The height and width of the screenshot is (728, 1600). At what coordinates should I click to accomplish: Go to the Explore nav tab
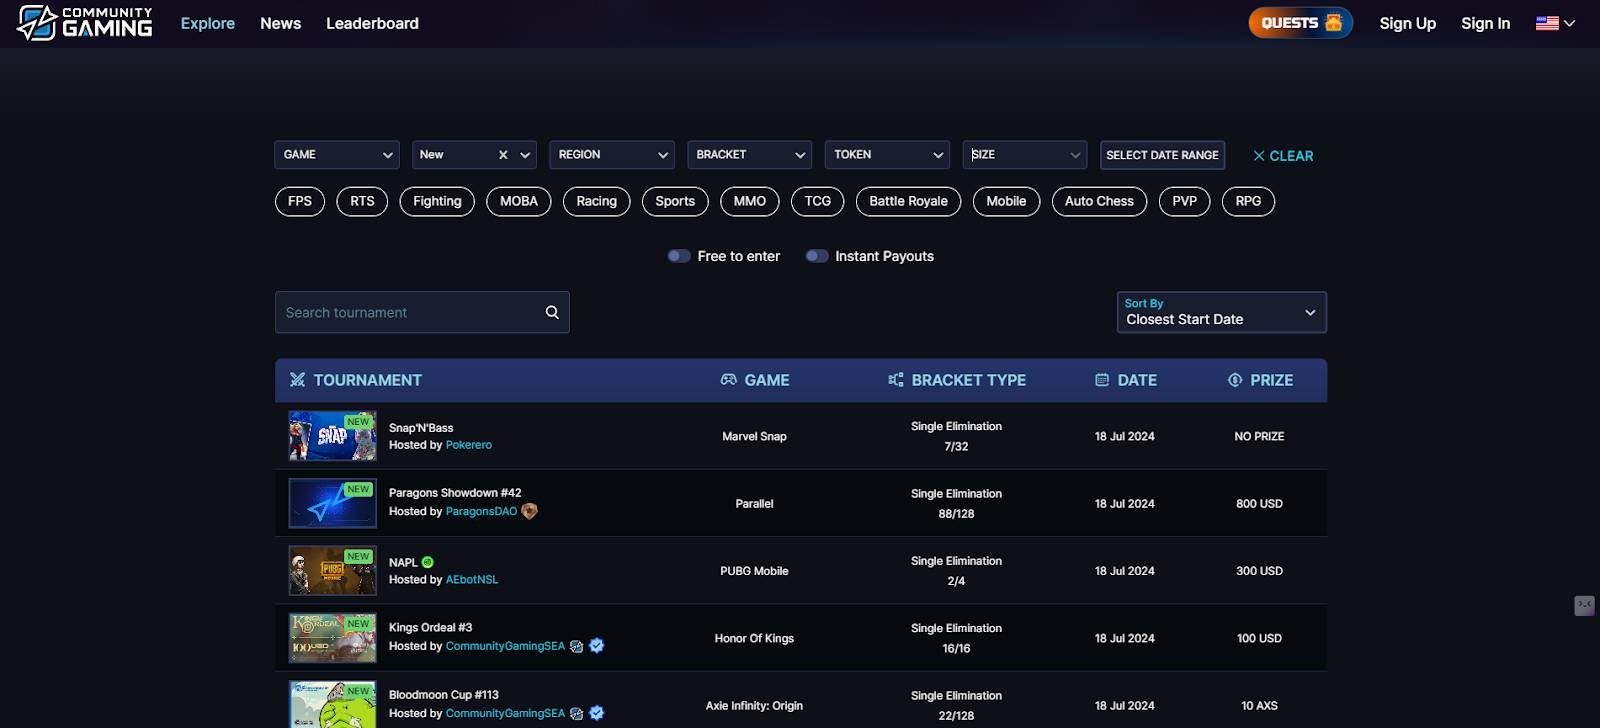pyautogui.click(x=208, y=23)
